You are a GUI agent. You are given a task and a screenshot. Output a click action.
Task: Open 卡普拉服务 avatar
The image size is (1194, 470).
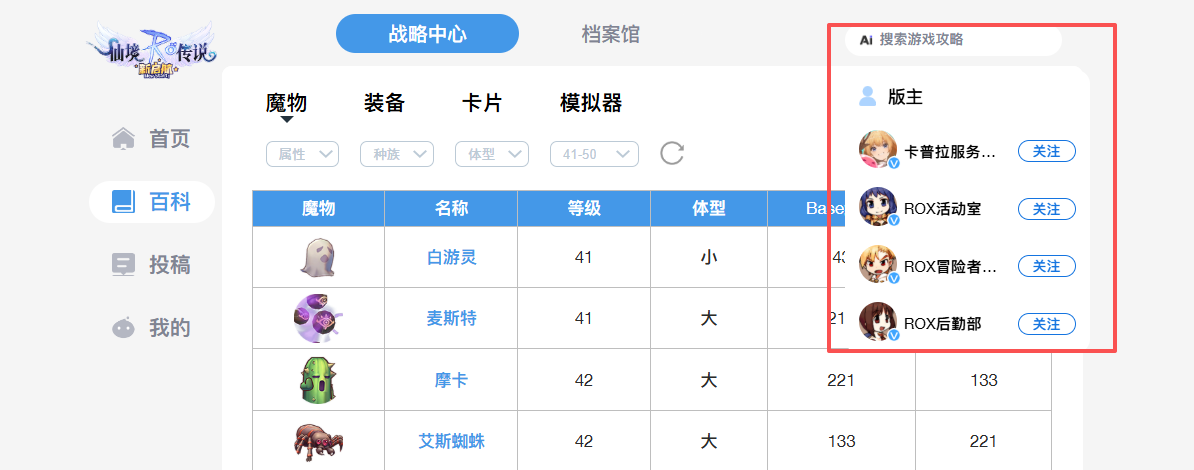pyautogui.click(x=878, y=150)
